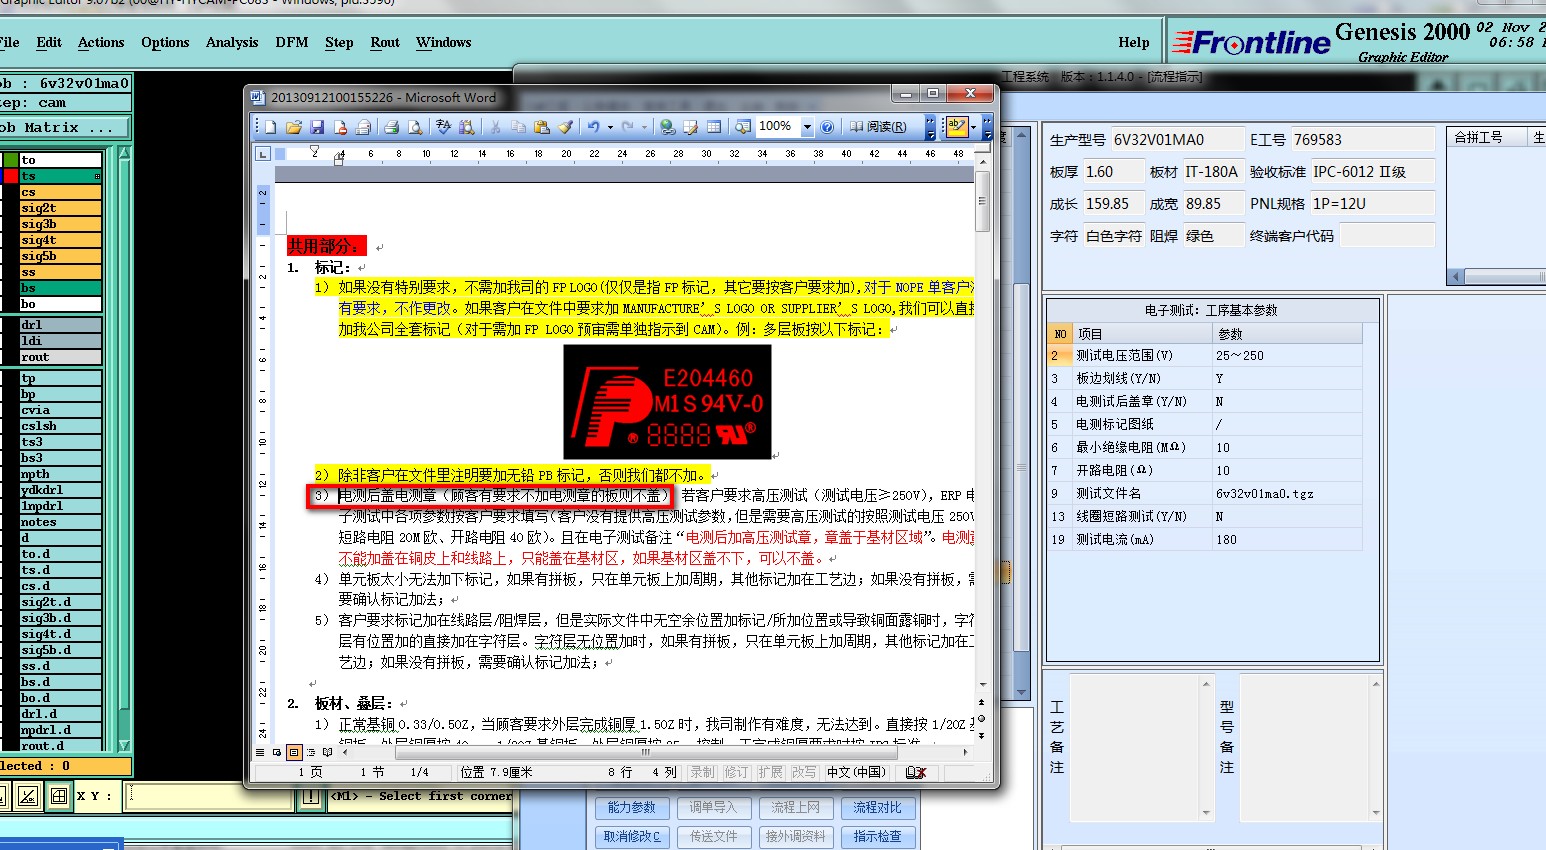Click spelling status book icon in Word
Viewport: 1546px width, 850px height.
tap(915, 772)
